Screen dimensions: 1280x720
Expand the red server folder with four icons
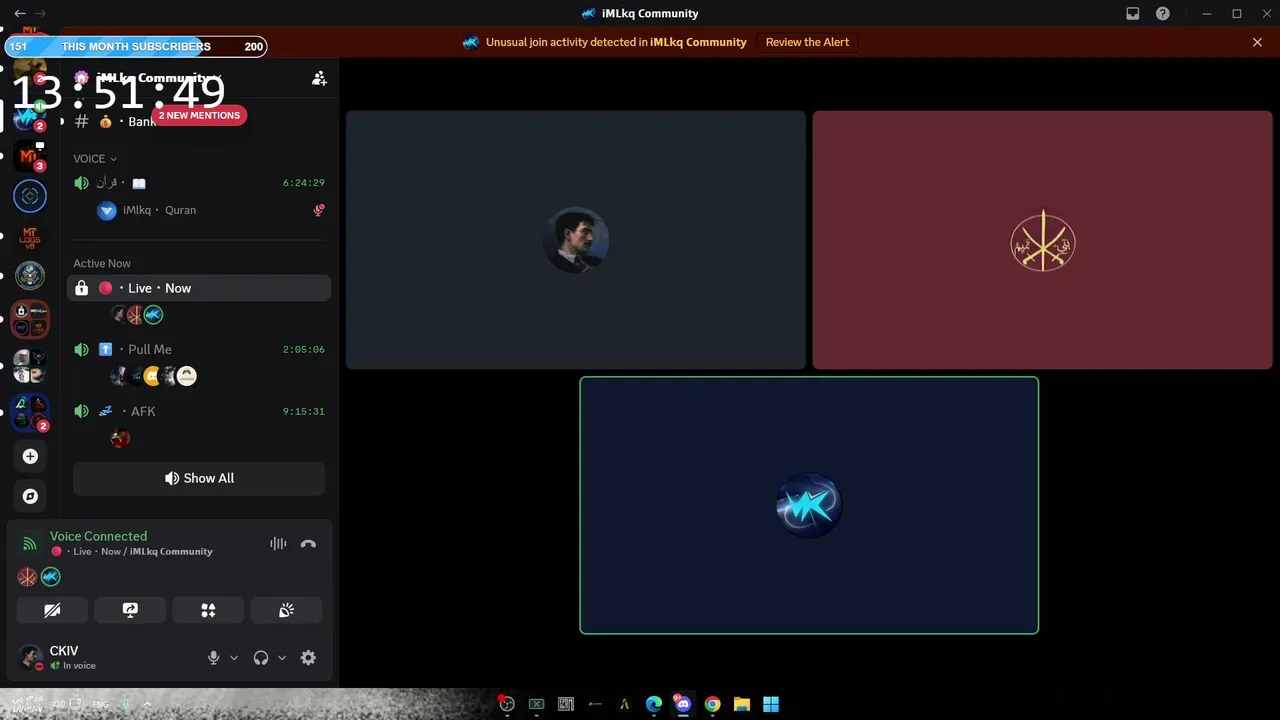(x=30, y=320)
